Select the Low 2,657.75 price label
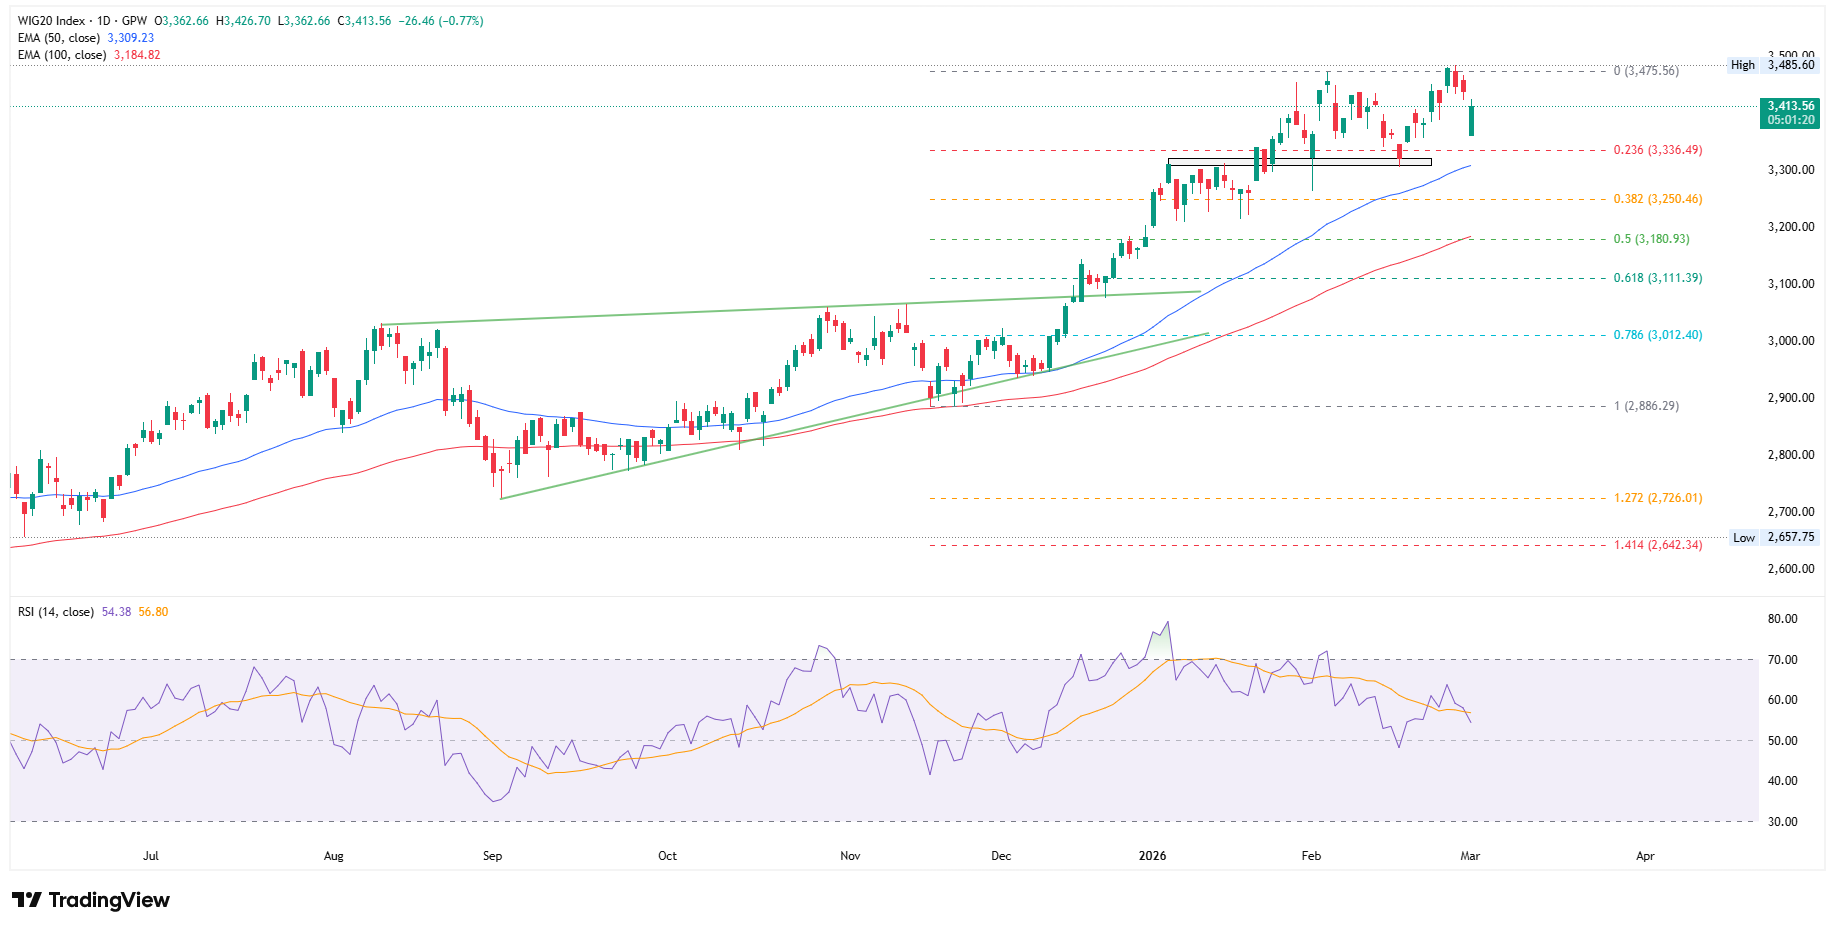 tap(1771, 537)
